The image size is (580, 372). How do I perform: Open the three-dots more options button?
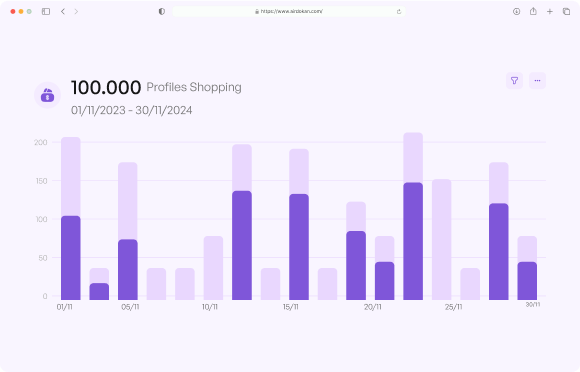point(537,81)
